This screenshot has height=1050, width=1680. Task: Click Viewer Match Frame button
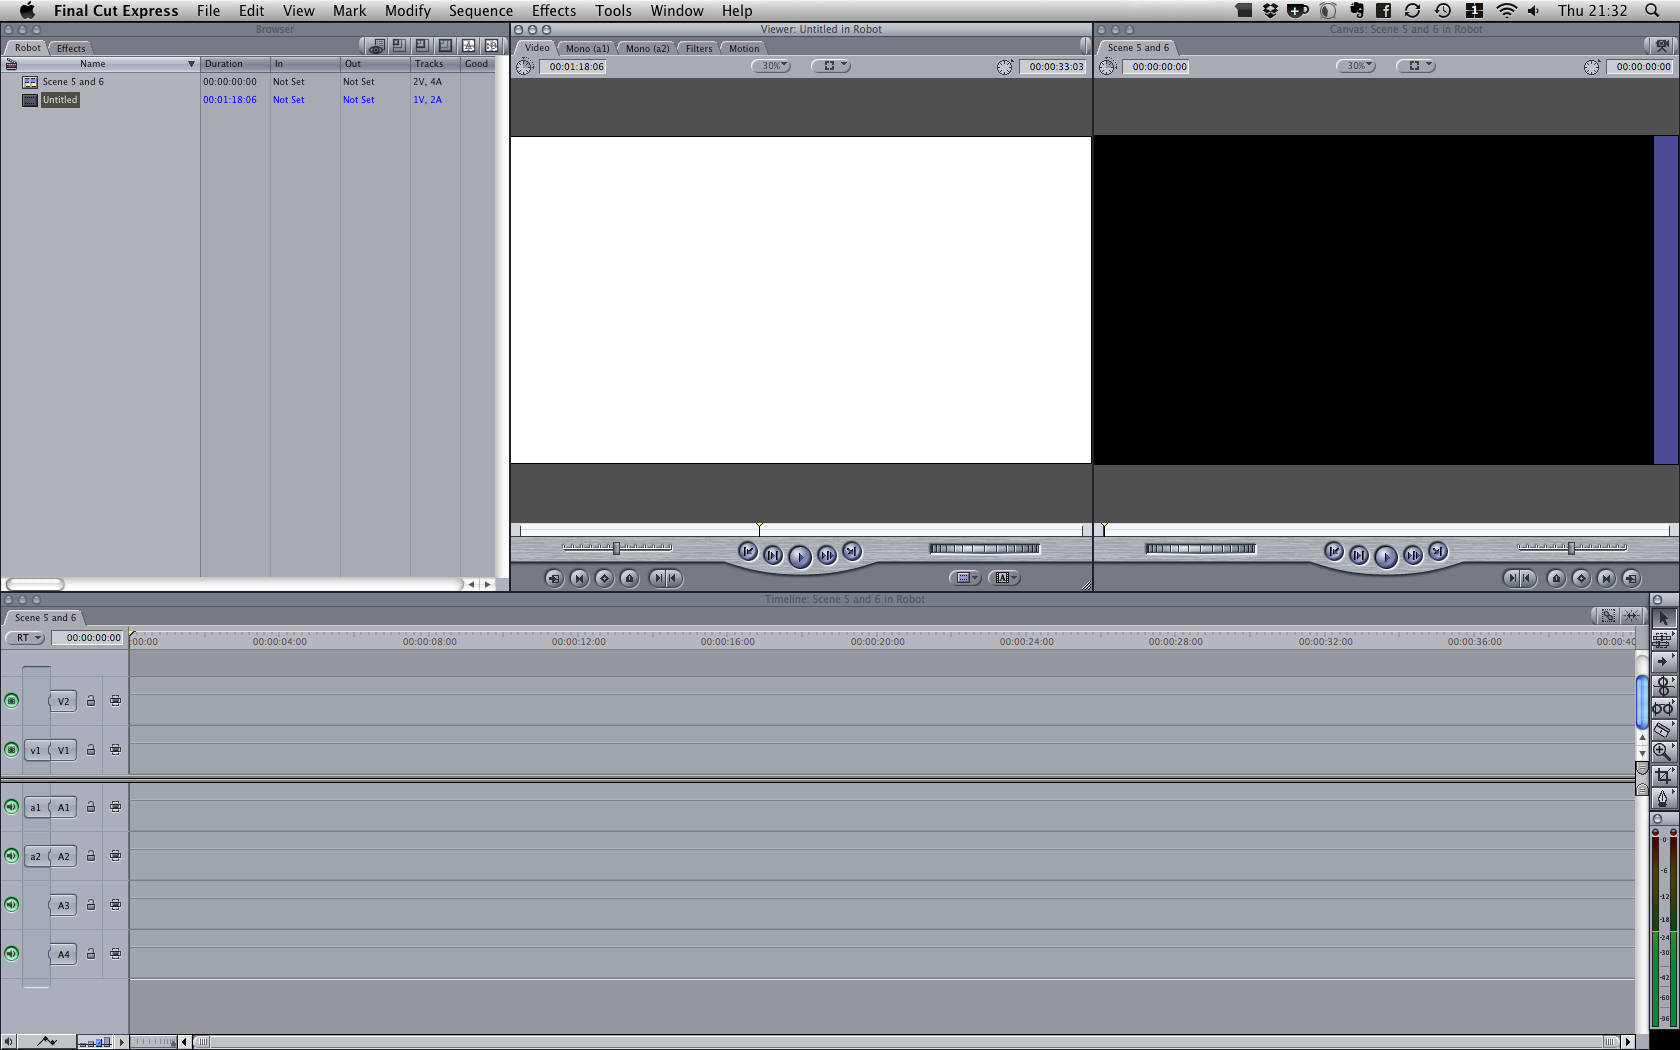click(x=554, y=578)
